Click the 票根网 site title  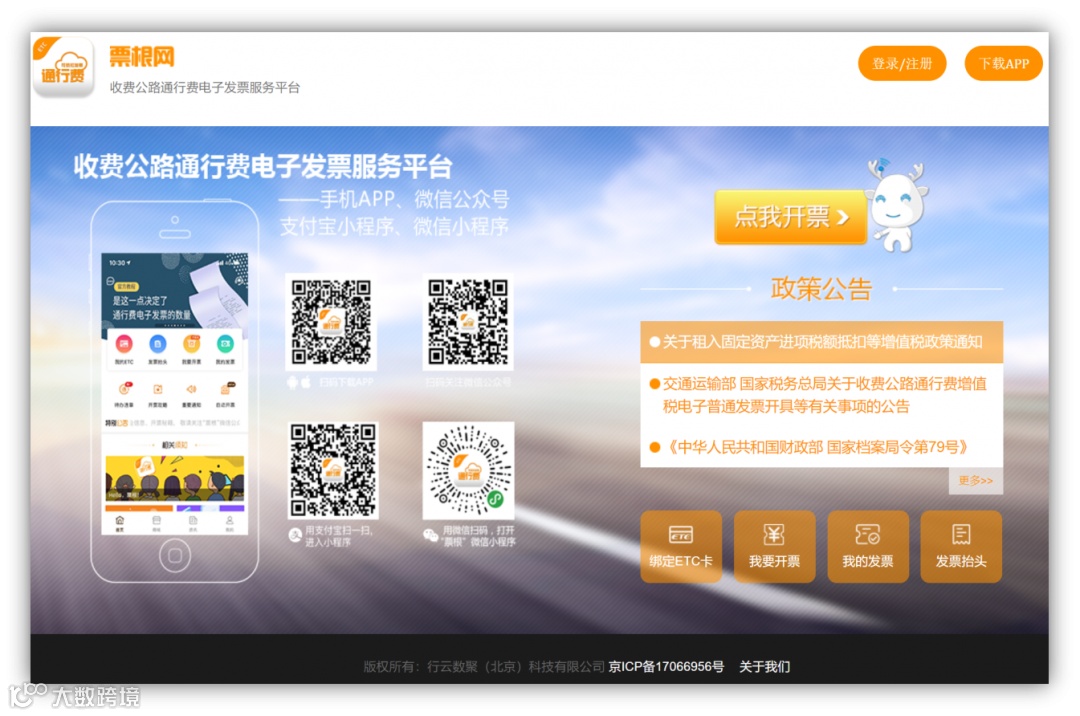tap(142, 56)
